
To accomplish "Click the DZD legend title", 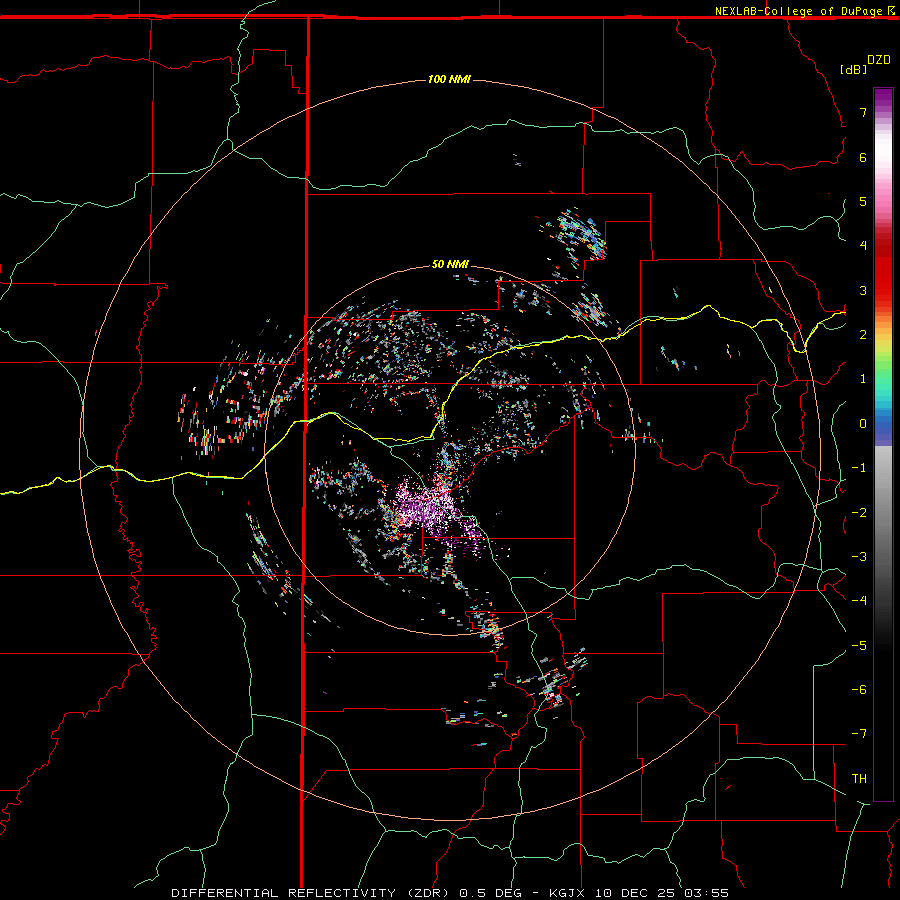I will 879,60.
